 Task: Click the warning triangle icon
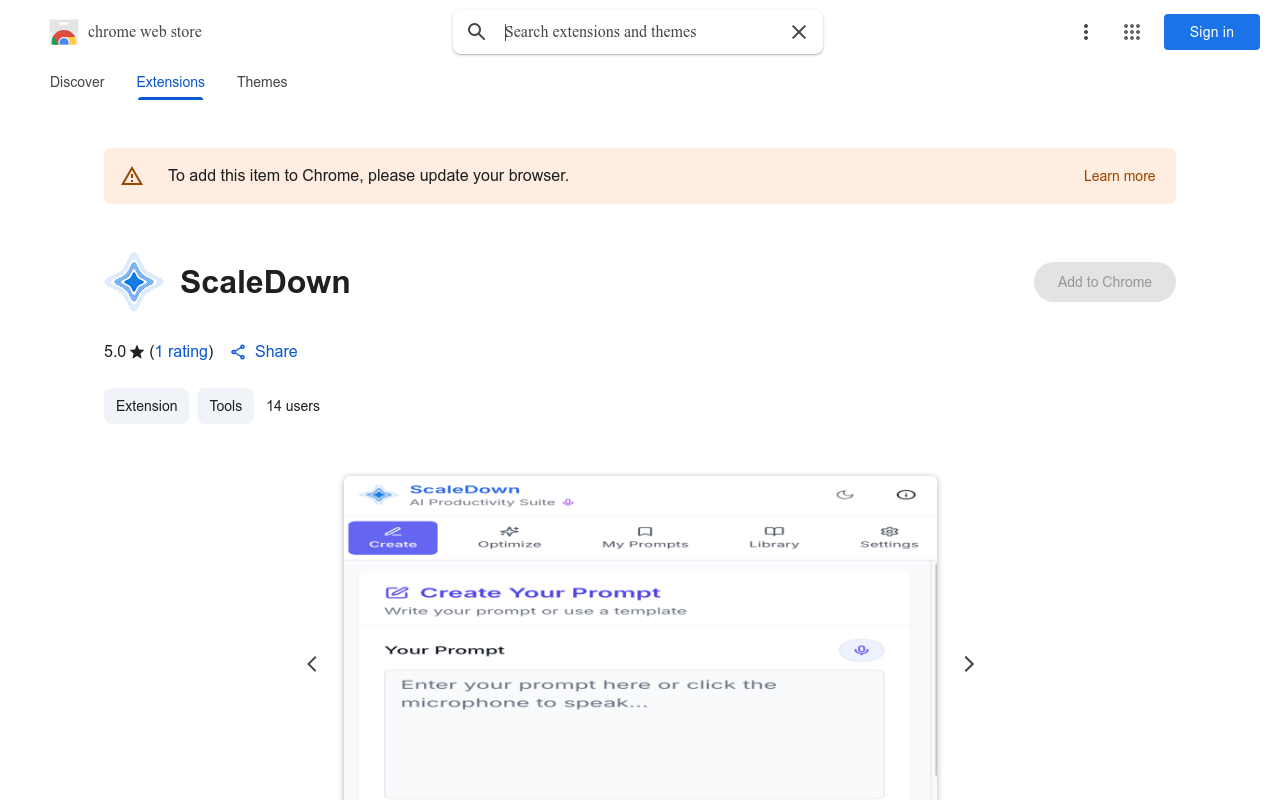[132, 176]
